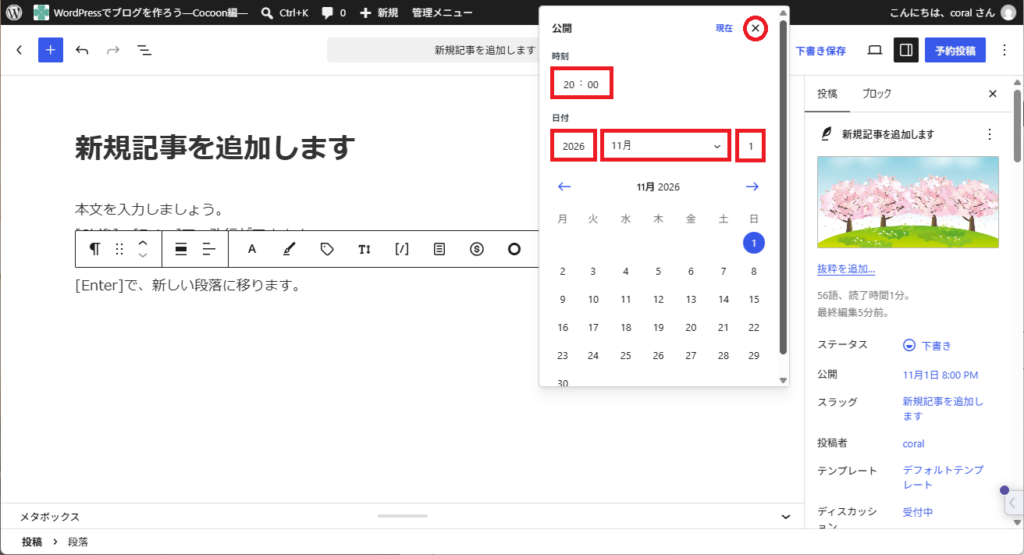Click the year field 2026
Image resolution: width=1024 pixels, height=555 pixels.
click(x=573, y=146)
